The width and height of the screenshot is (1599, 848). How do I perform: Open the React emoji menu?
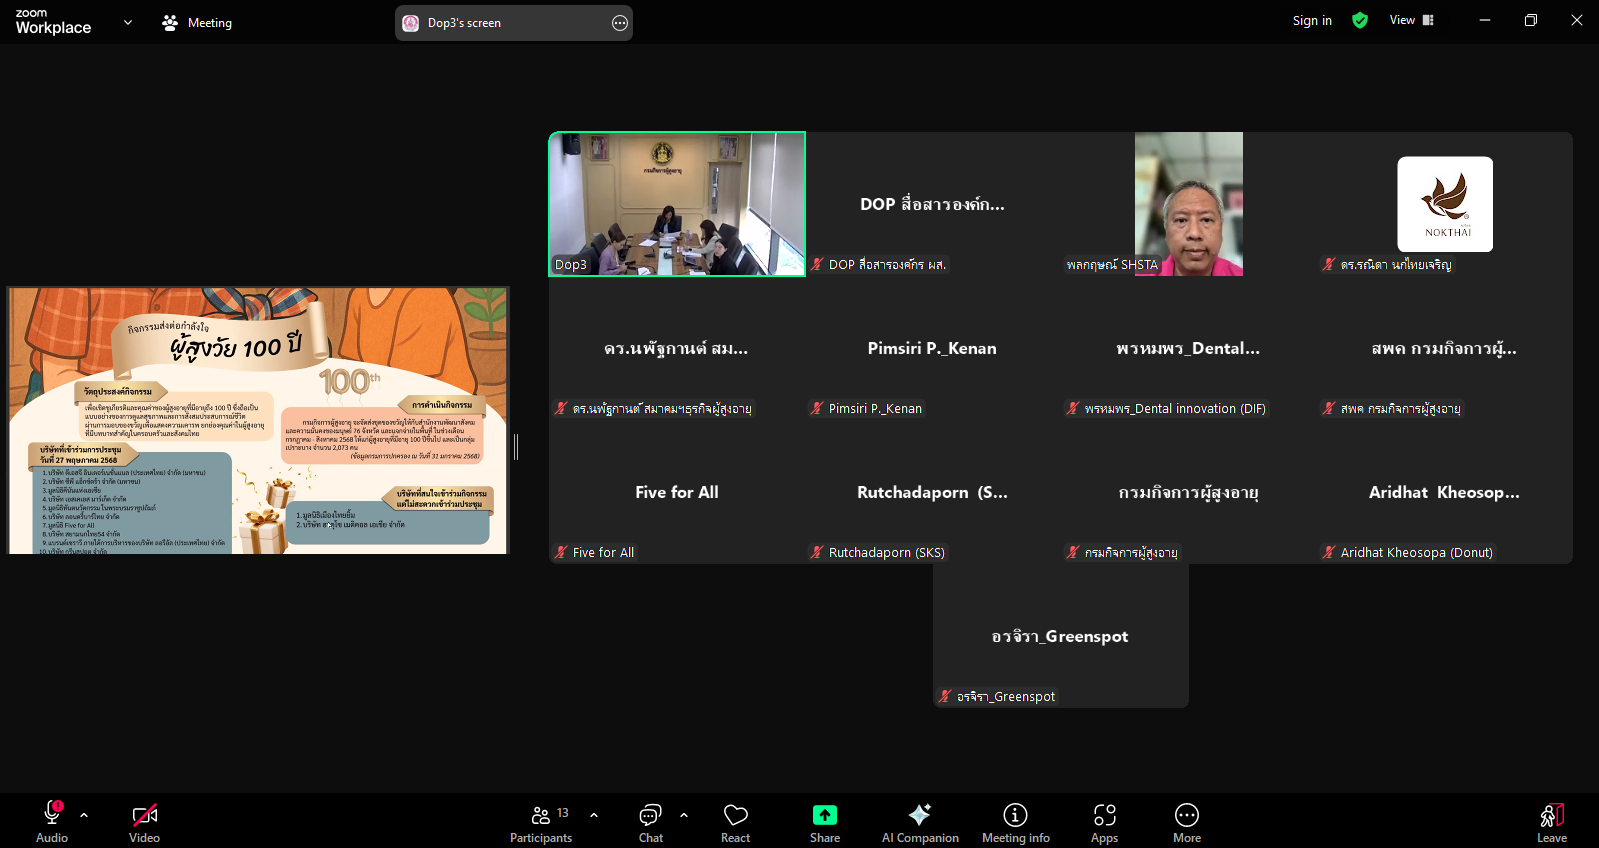point(736,822)
